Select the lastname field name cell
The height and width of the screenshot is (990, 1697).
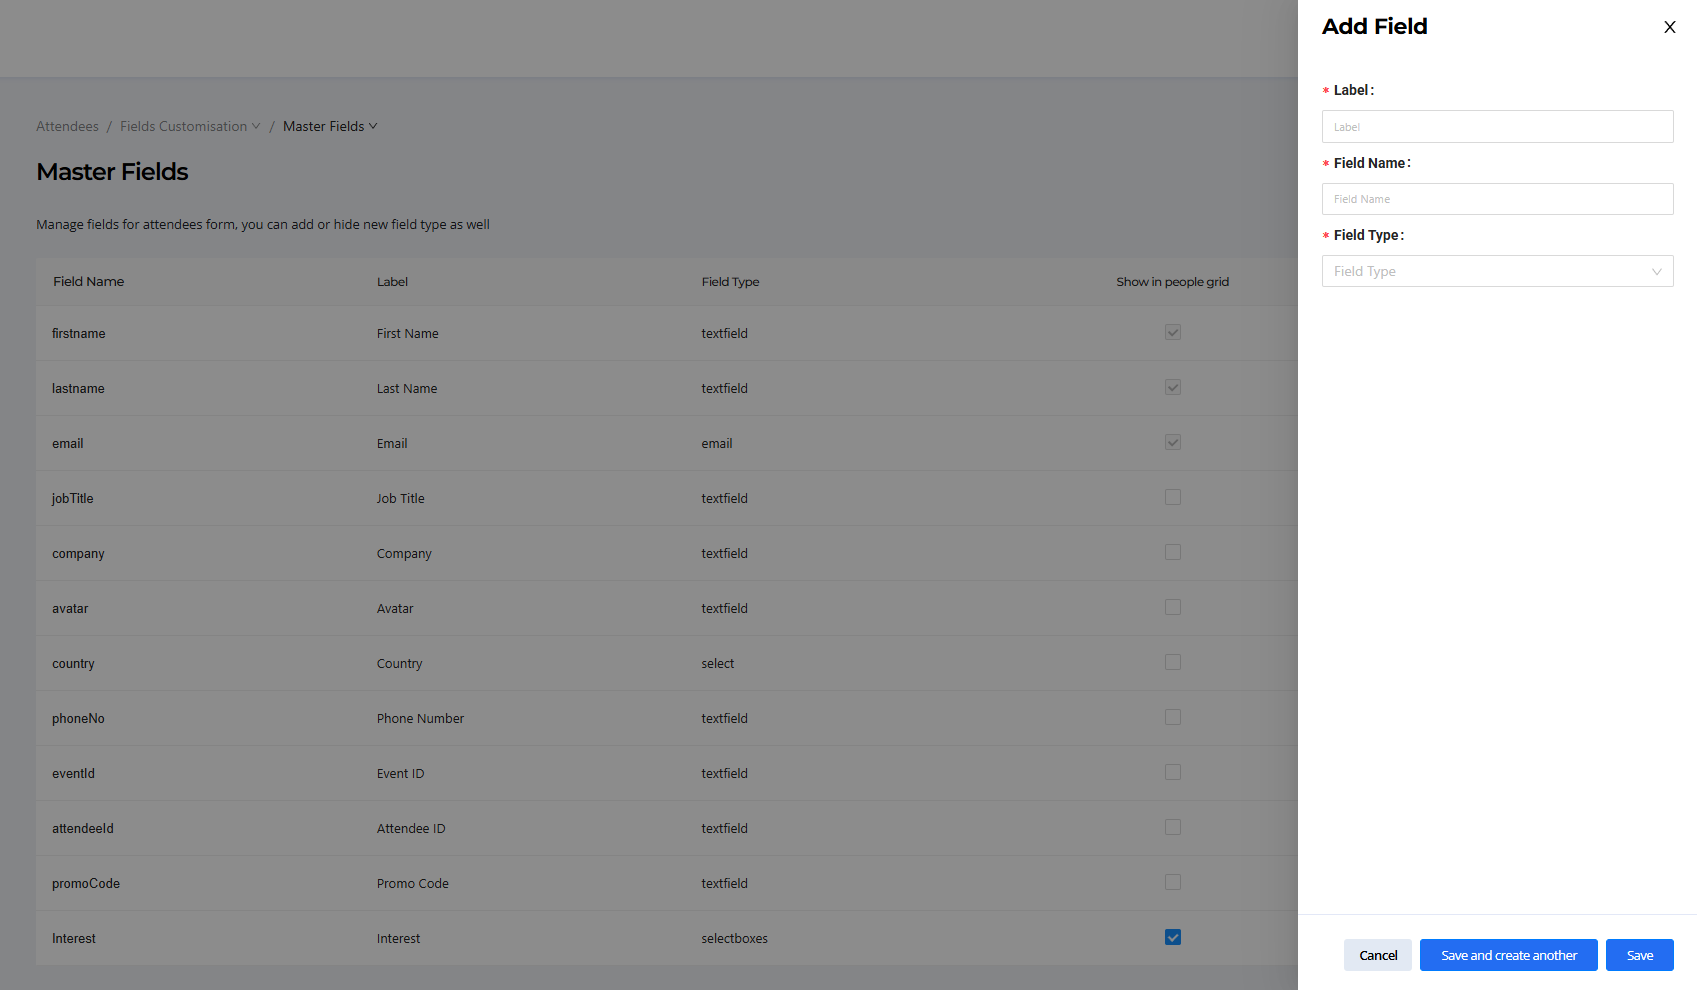(x=78, y=389)
